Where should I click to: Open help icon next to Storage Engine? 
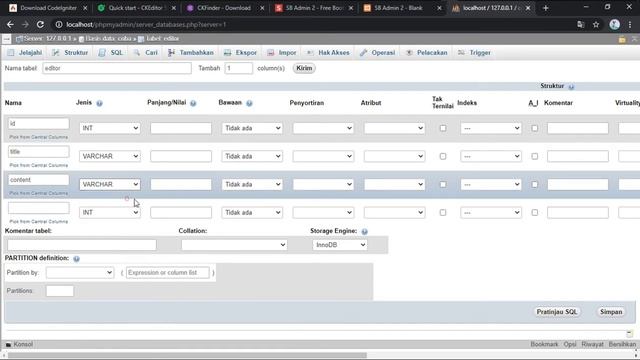[364, 231]
